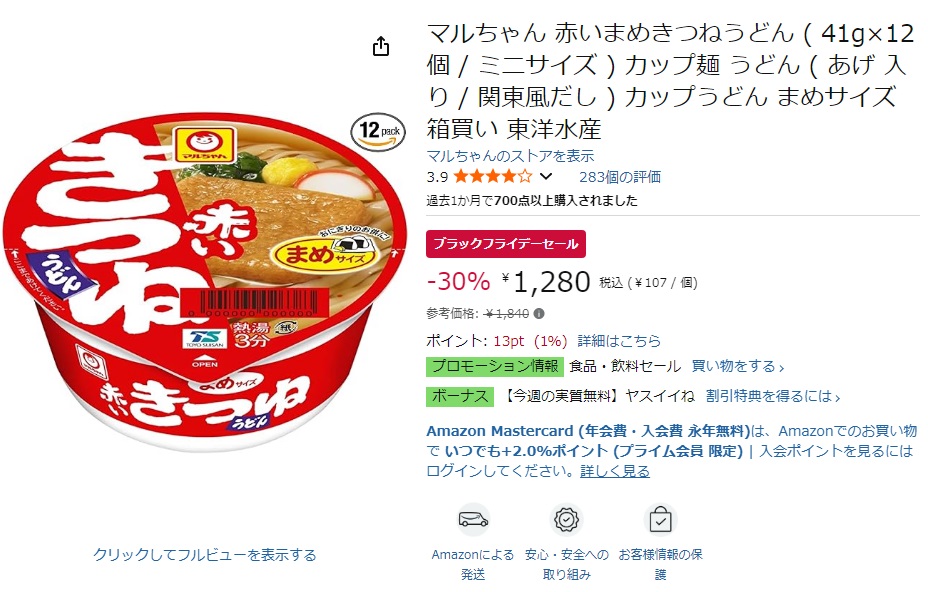Screen dimensions: 928x592
Task: Click the customer information protection icon
Action: click(660, 520)
